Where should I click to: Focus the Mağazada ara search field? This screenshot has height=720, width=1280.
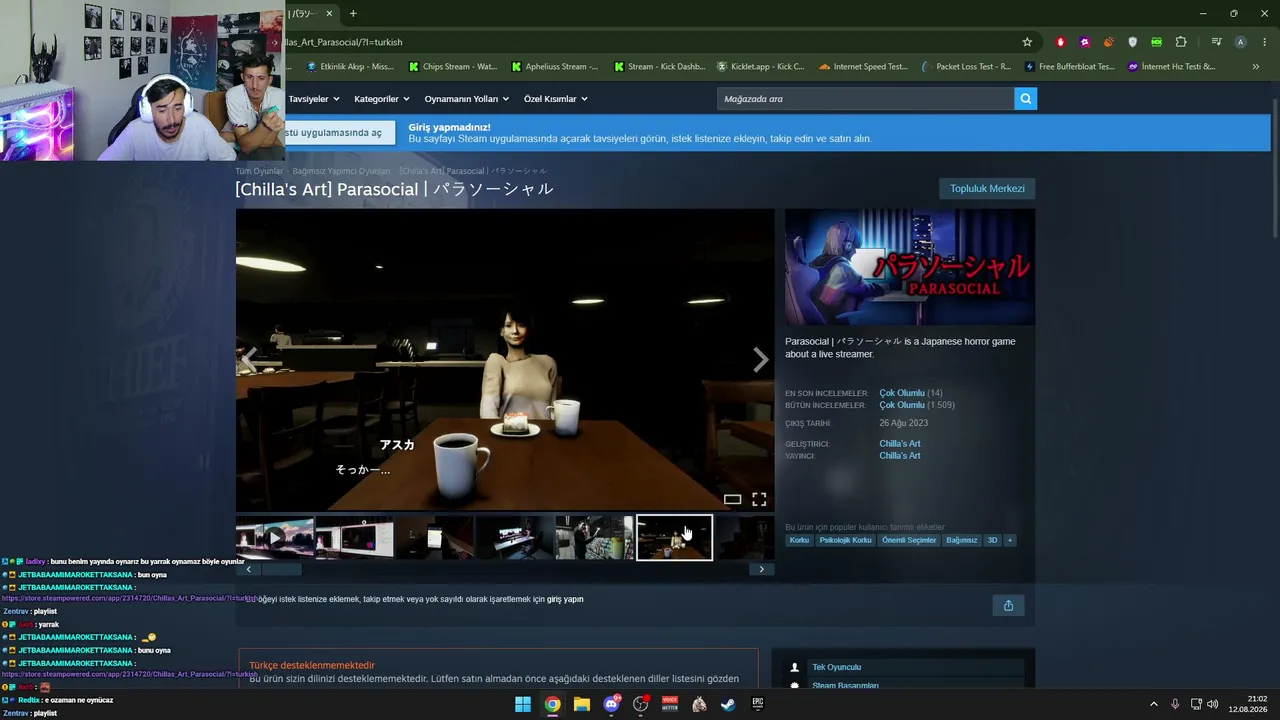(865, 98)
